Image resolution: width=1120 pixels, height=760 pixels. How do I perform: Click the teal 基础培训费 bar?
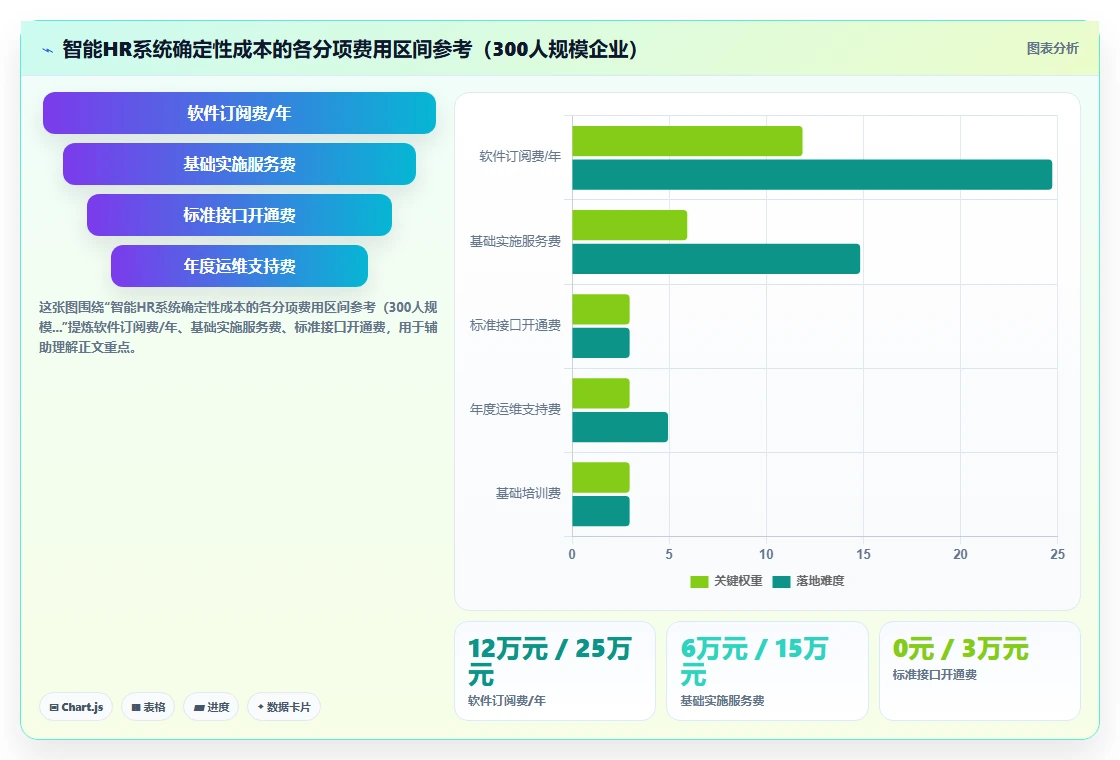pyautogui.click(x=601, y=511)
